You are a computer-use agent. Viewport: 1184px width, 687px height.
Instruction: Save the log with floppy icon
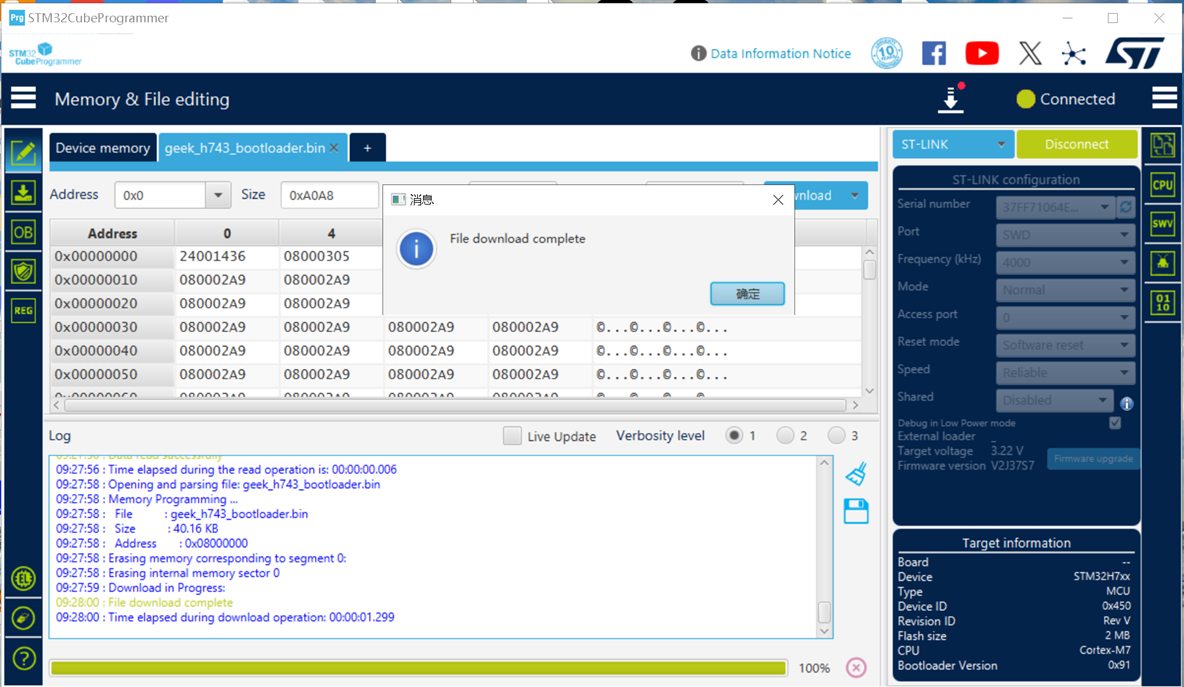[856, 512]
